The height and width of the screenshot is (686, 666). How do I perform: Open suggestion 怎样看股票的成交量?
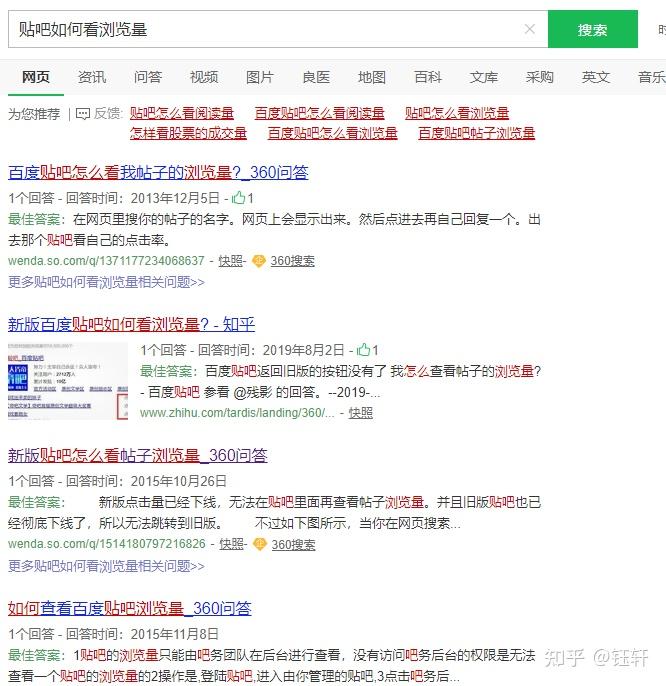coord(188,133)
